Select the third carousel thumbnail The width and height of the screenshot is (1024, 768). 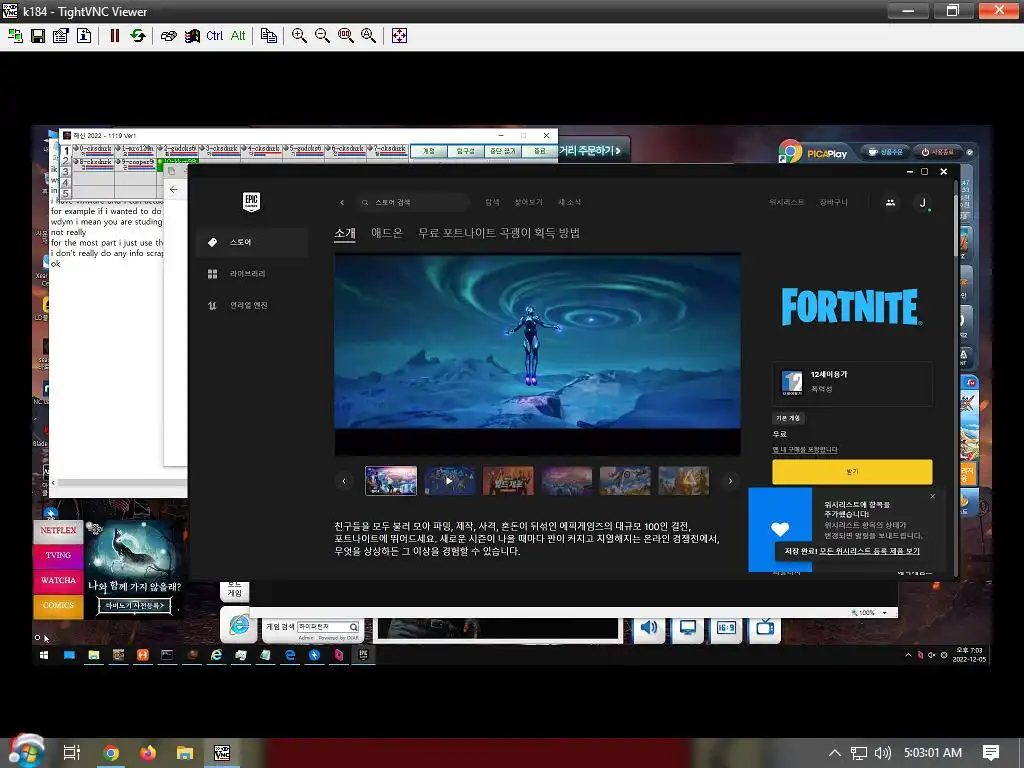pos(508,481)
